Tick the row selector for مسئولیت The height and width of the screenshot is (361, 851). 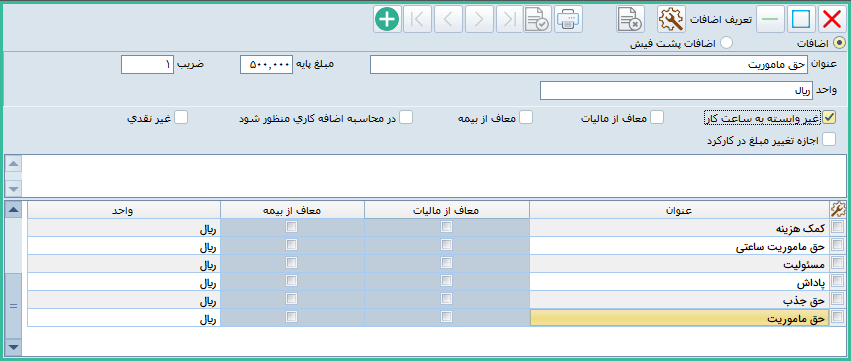coord(838,263)
